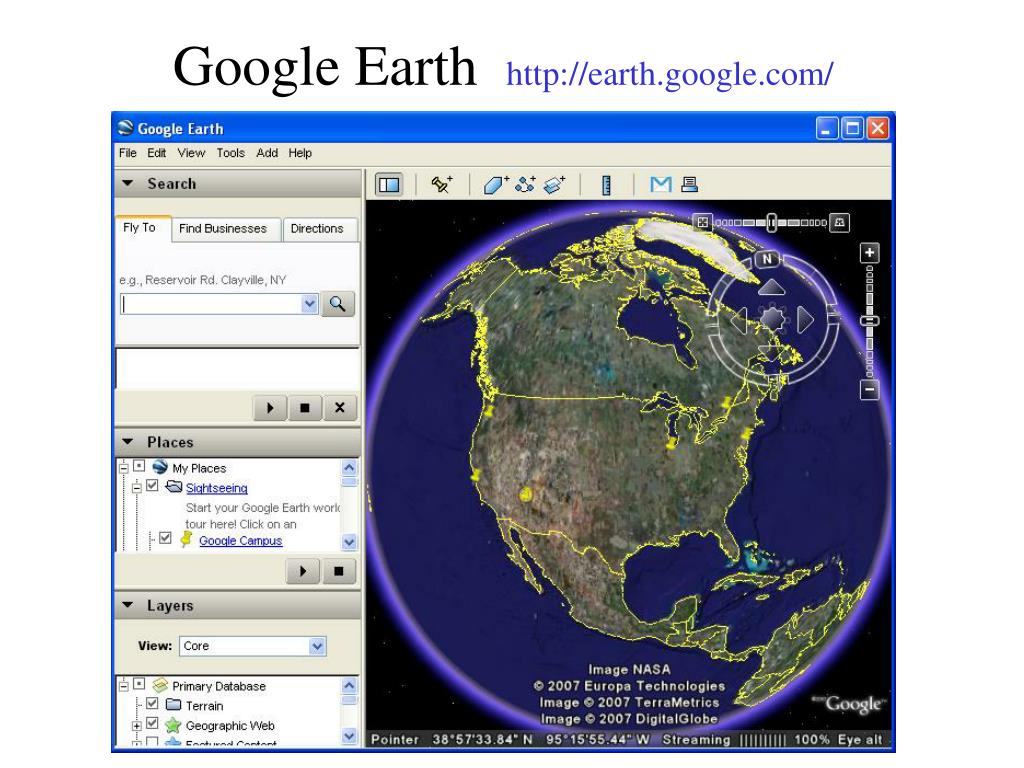Screen dimensions: 1024x768
Task: Click the Google Campus yellow pushpin icon
Action: [x=186, y=539]
